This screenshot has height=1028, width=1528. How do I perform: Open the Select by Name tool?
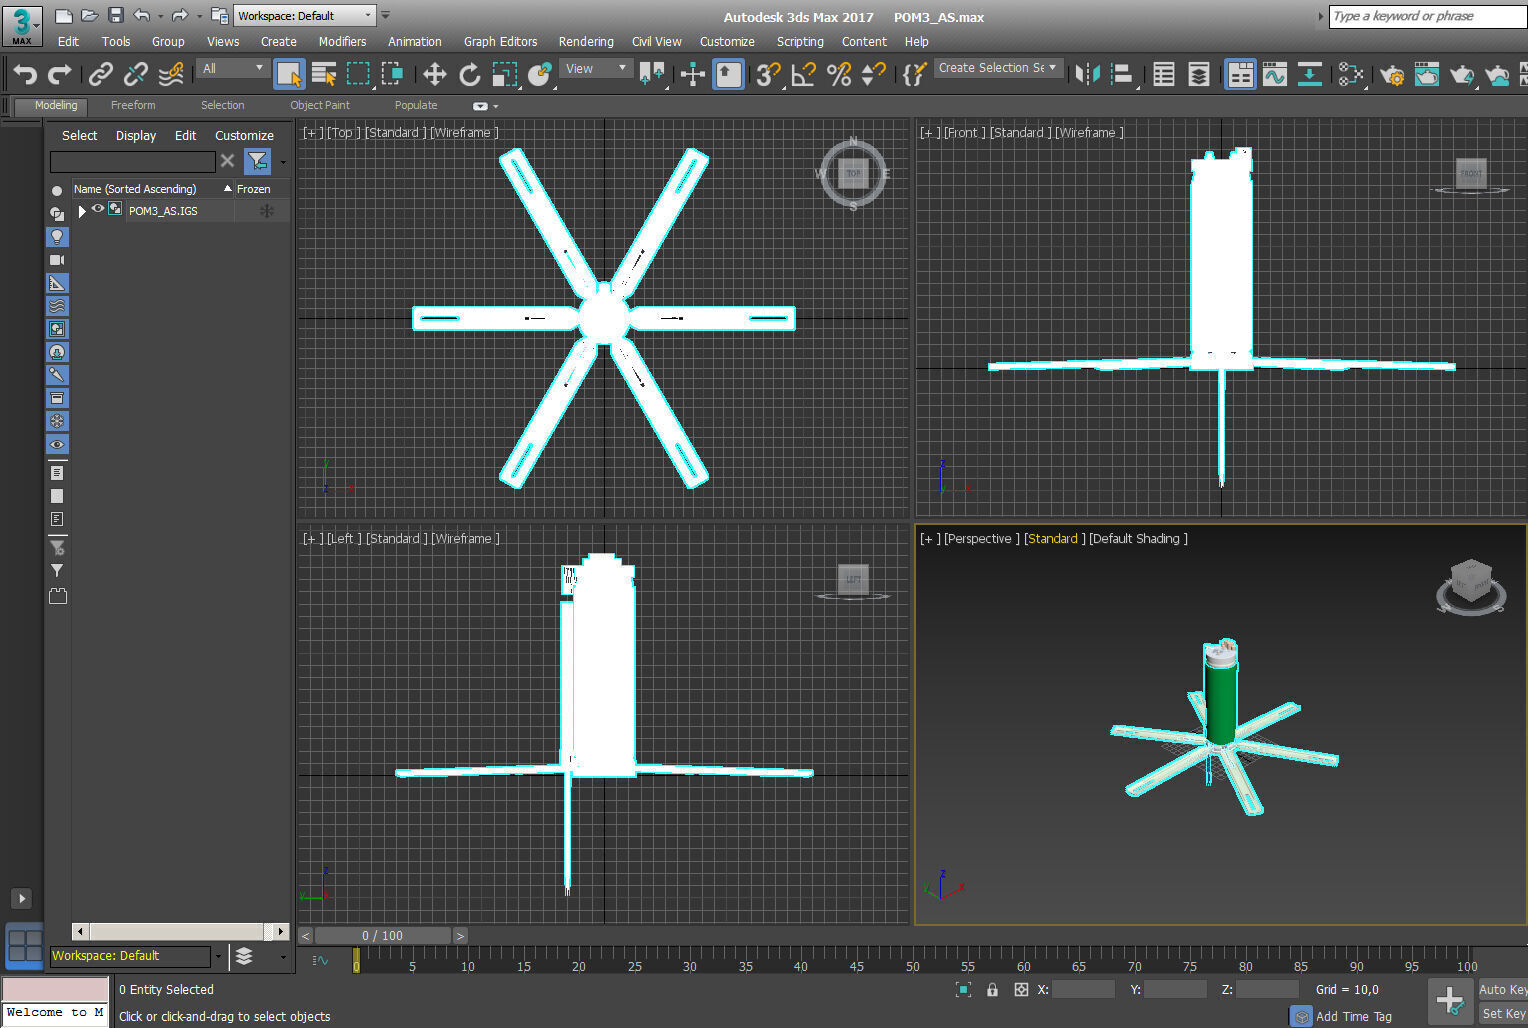coord(324,74)
